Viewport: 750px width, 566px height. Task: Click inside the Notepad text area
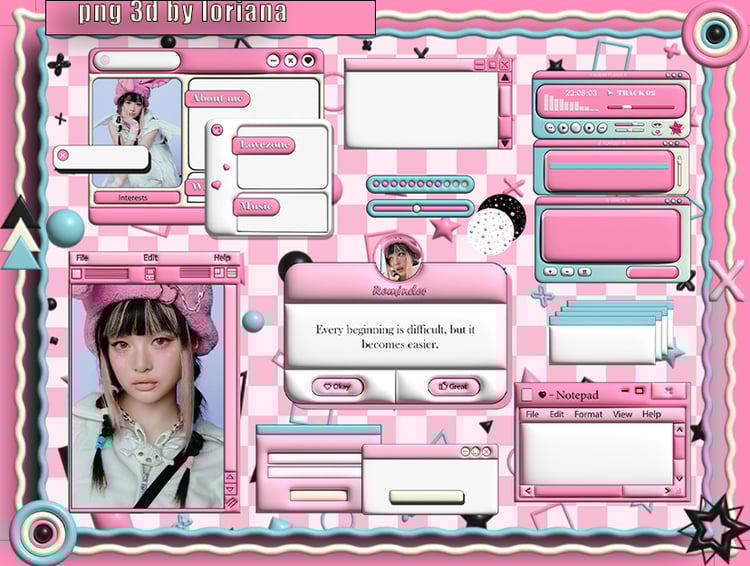[596, 453]
